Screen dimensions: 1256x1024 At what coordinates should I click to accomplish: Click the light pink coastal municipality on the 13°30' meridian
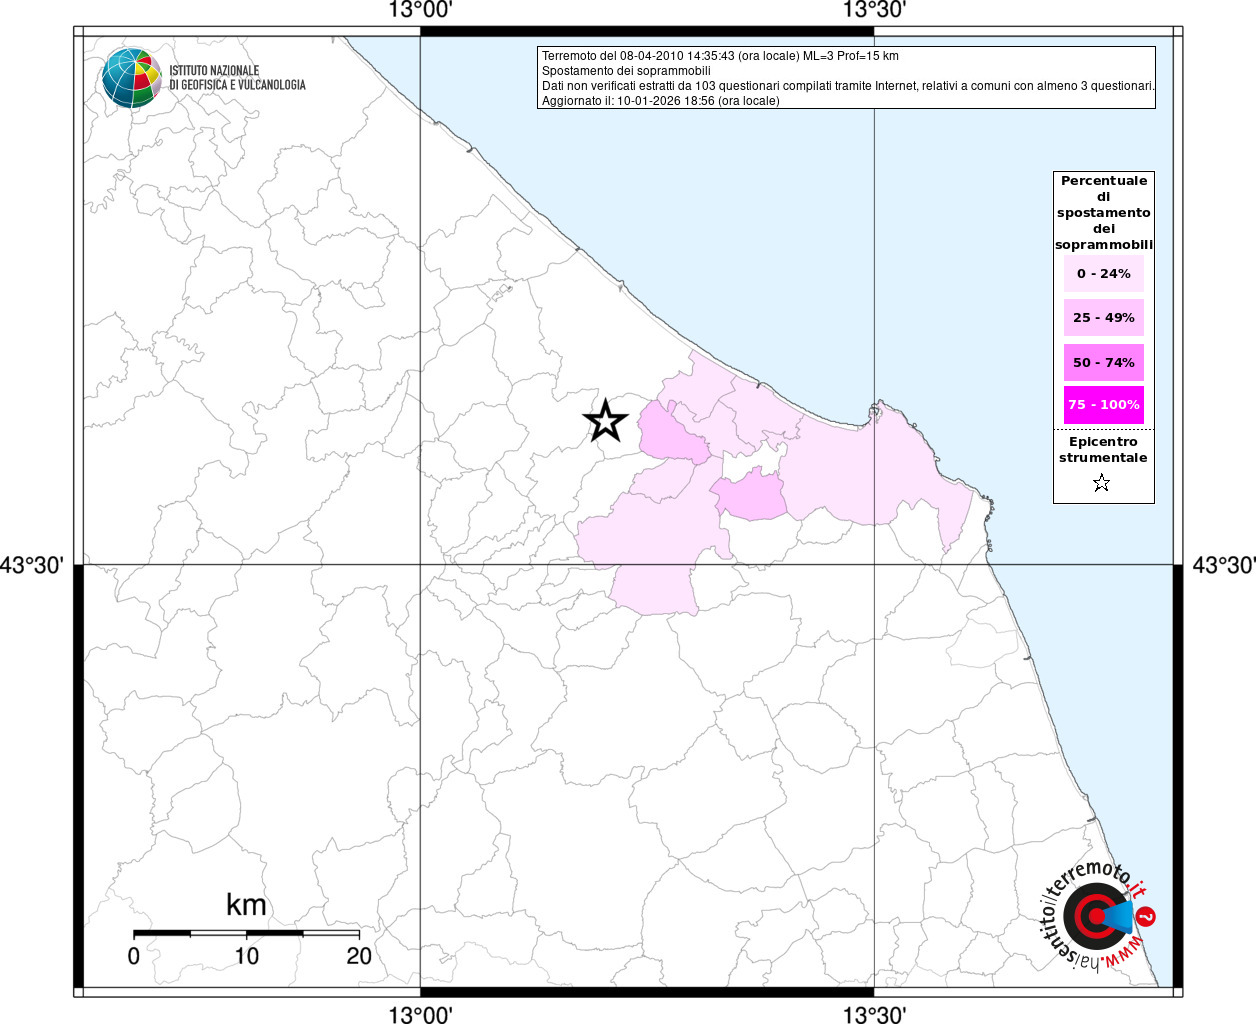pos(872,470)
